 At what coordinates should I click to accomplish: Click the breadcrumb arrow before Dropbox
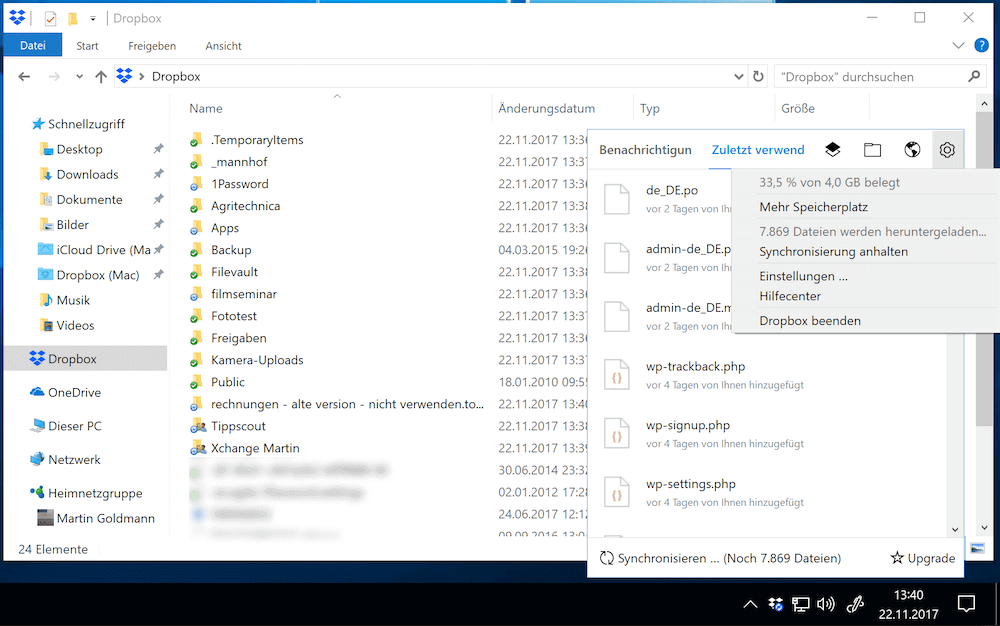tap(142, 76)
